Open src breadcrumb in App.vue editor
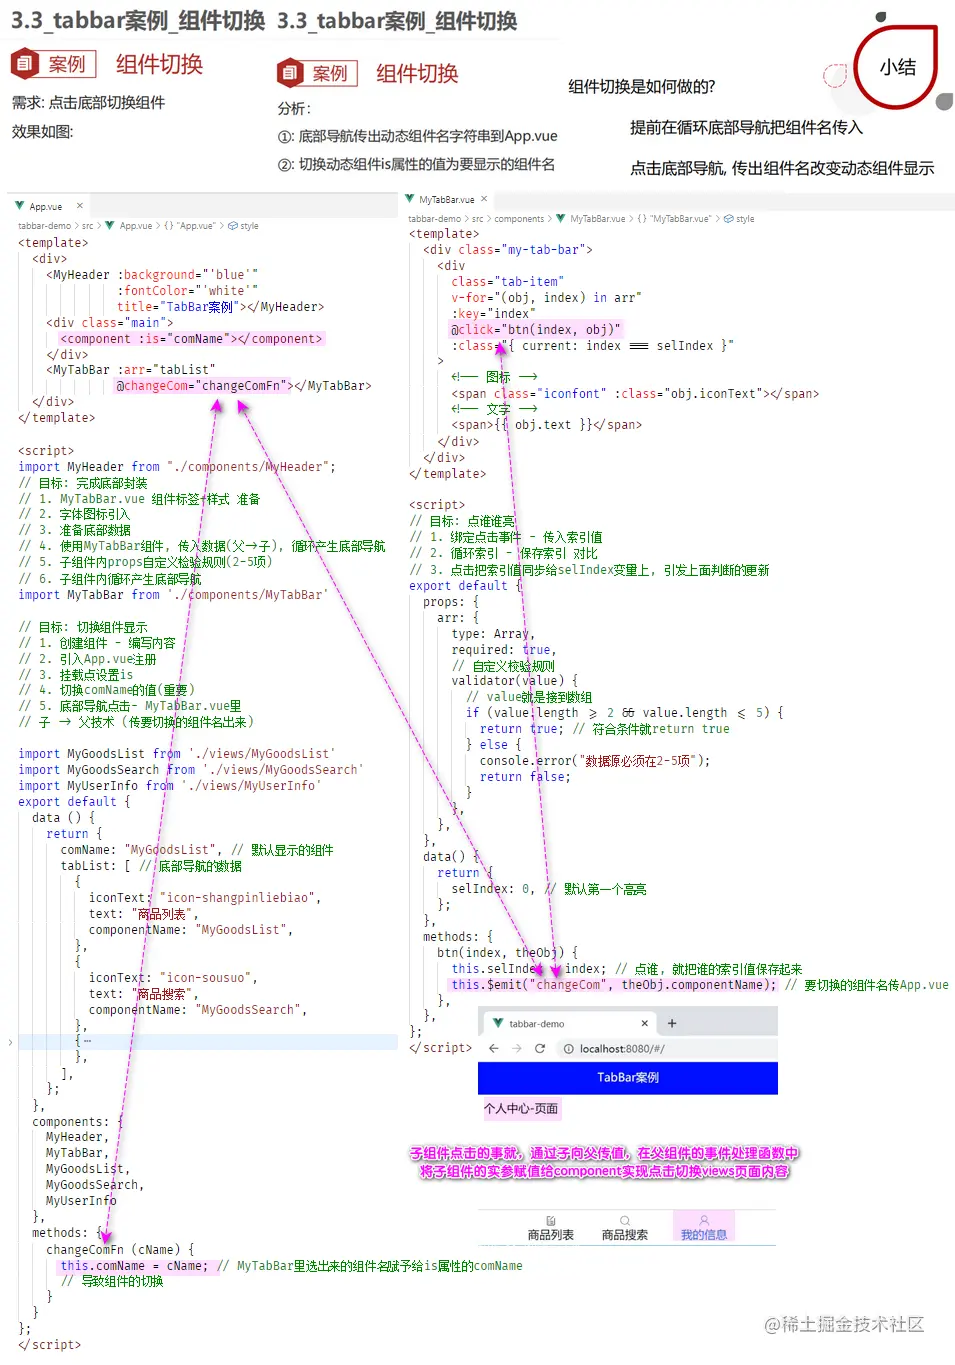This screenshot has height=1365, width=955. [88, 226]
